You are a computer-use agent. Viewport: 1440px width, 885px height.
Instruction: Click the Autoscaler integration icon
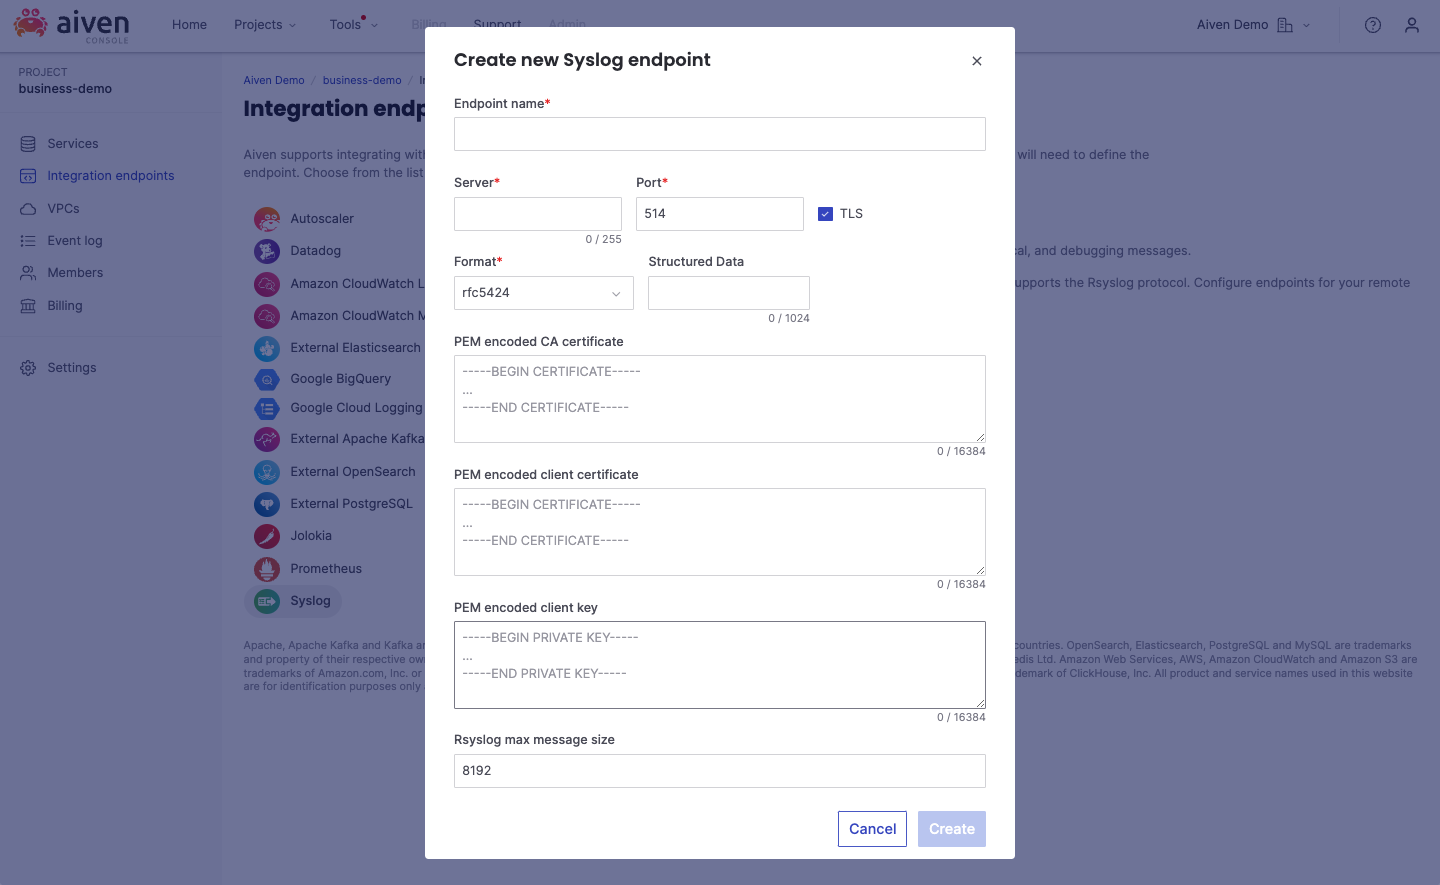point(266,218)
